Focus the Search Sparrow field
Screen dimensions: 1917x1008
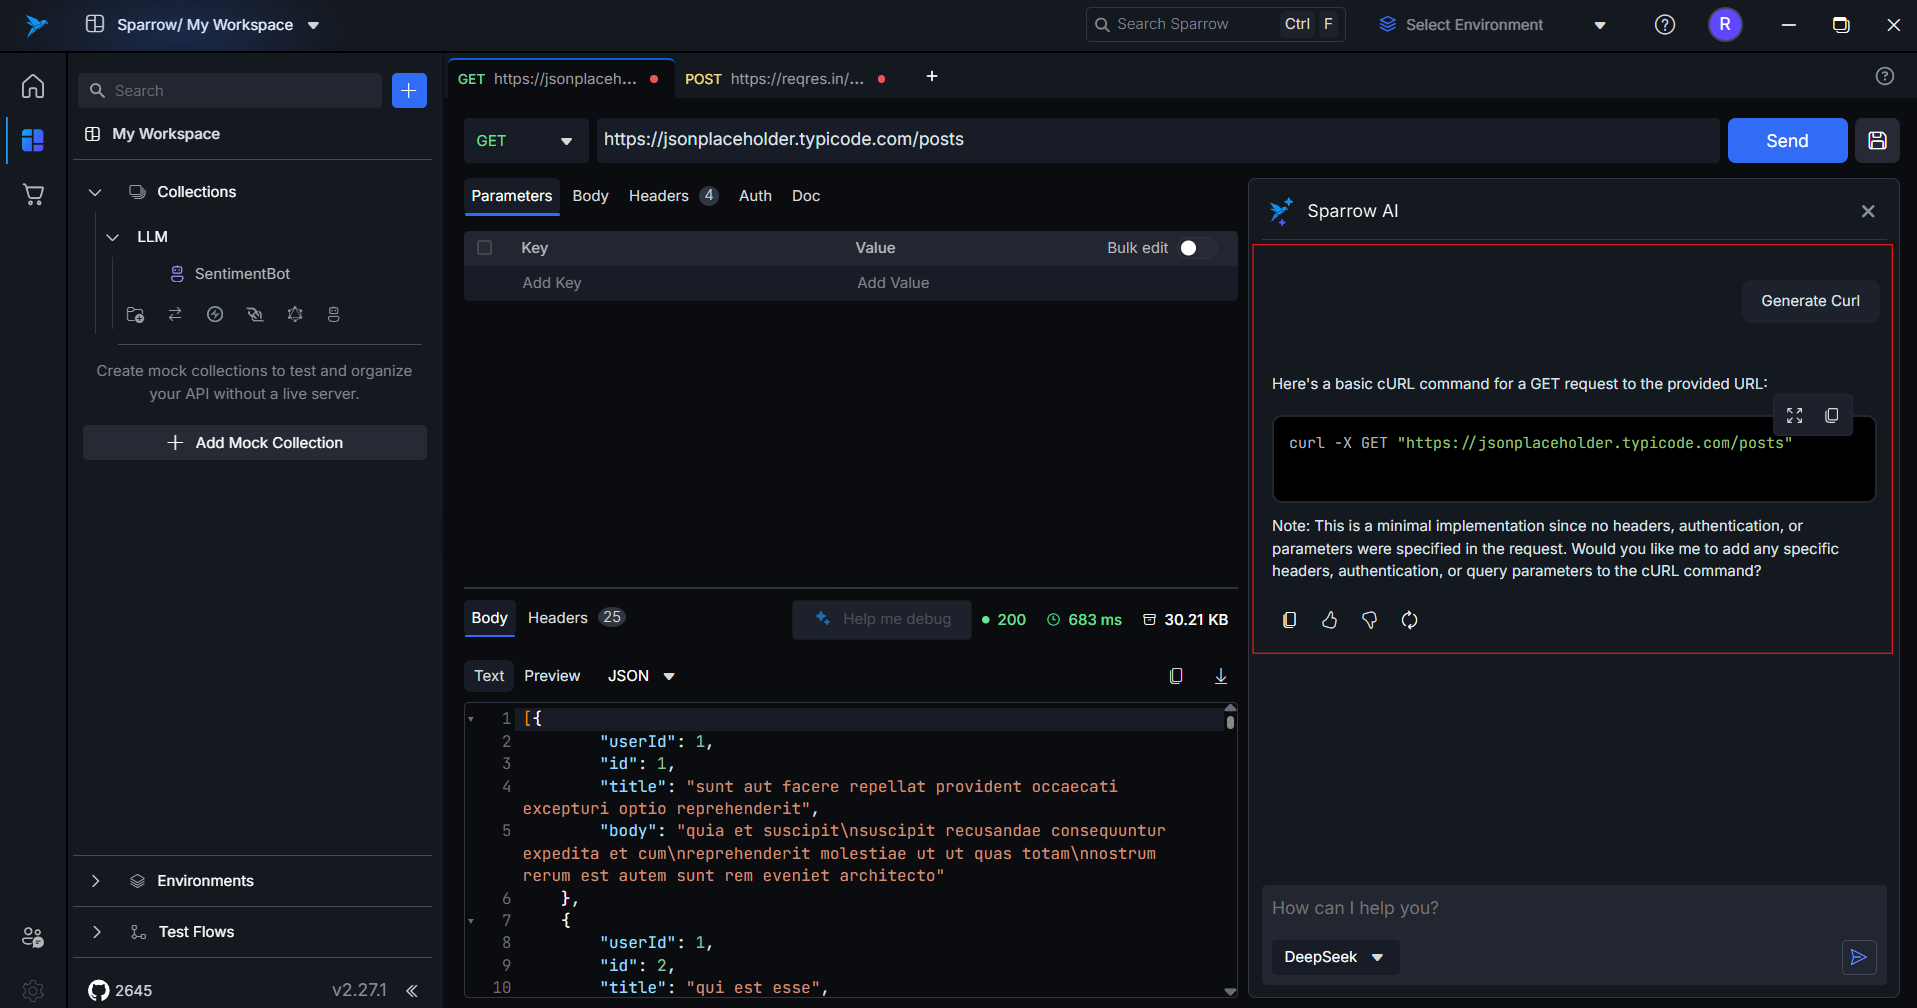[x=1215, y=24]
